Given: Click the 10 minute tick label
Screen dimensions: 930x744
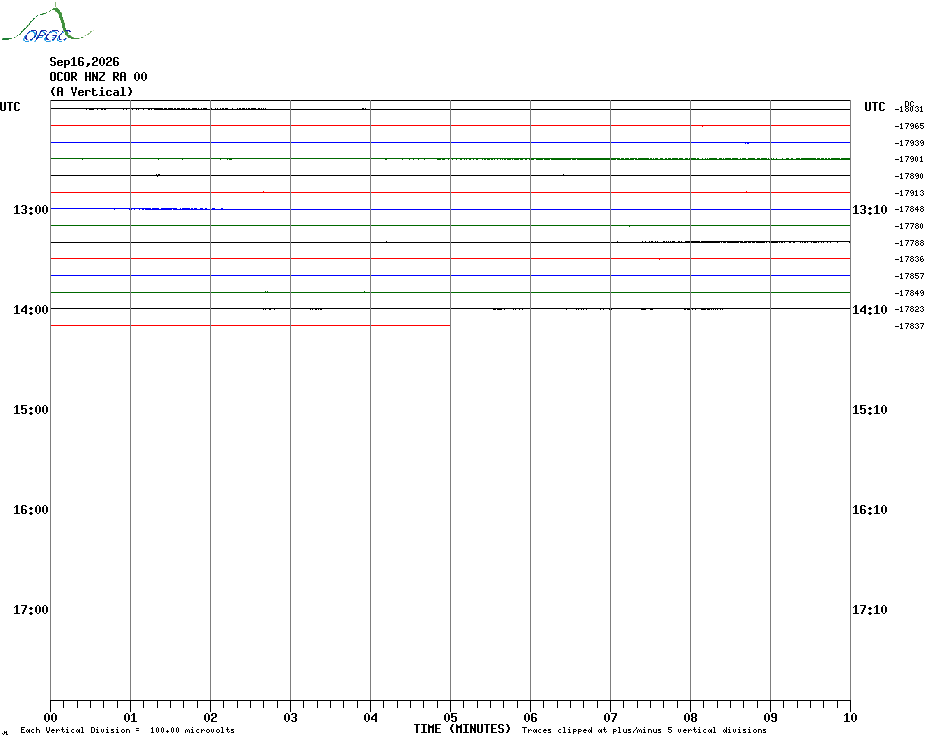Looking at the screenshot, I should coord(850,717).
